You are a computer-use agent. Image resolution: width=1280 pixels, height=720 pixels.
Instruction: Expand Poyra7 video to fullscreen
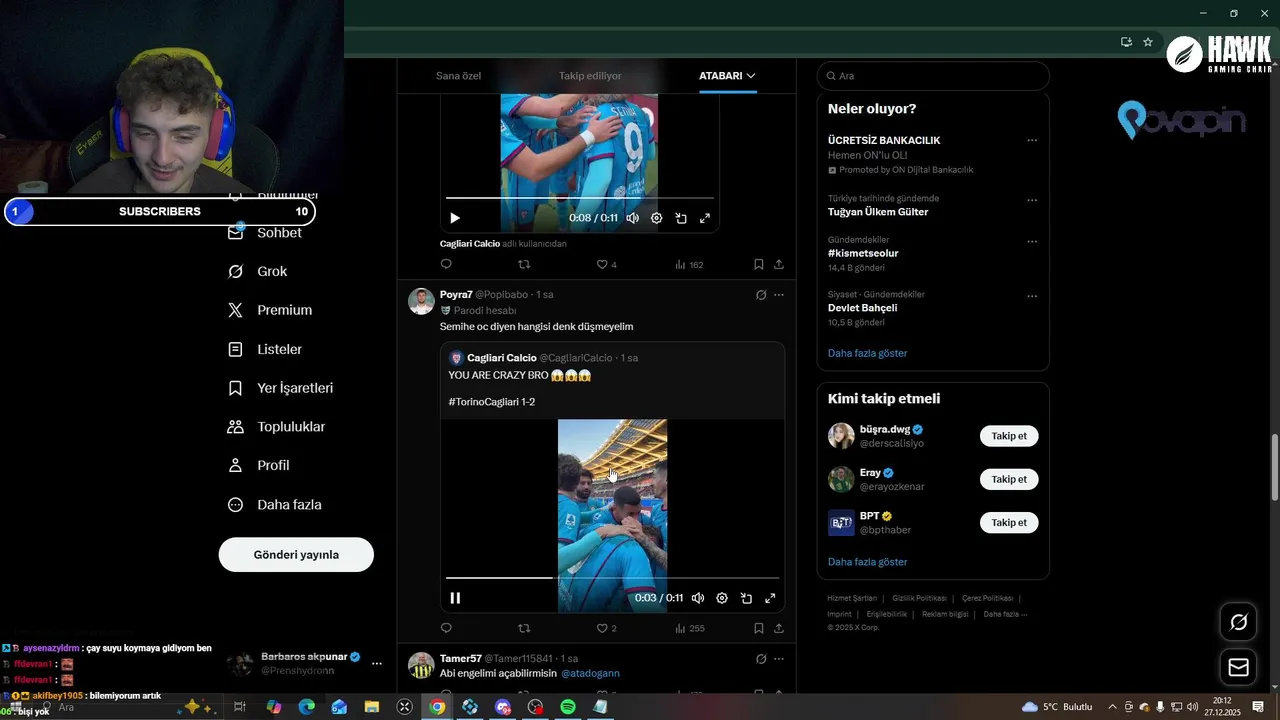770,598
